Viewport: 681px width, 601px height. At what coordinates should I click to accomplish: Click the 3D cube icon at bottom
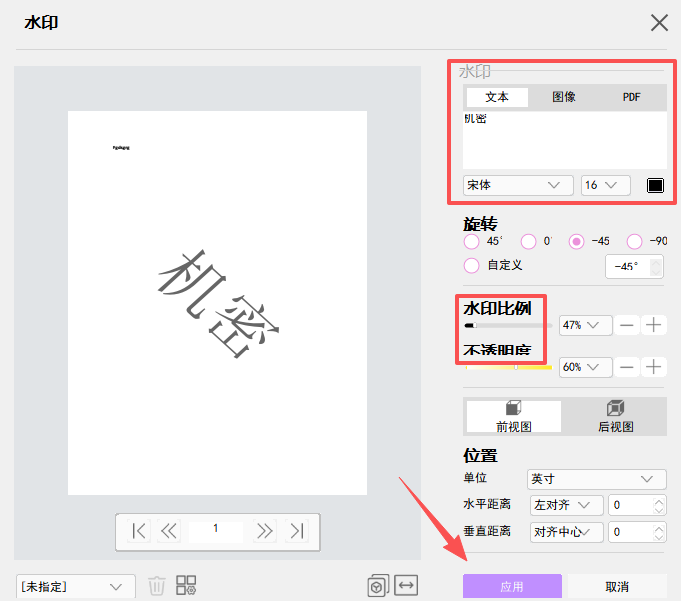378,586
